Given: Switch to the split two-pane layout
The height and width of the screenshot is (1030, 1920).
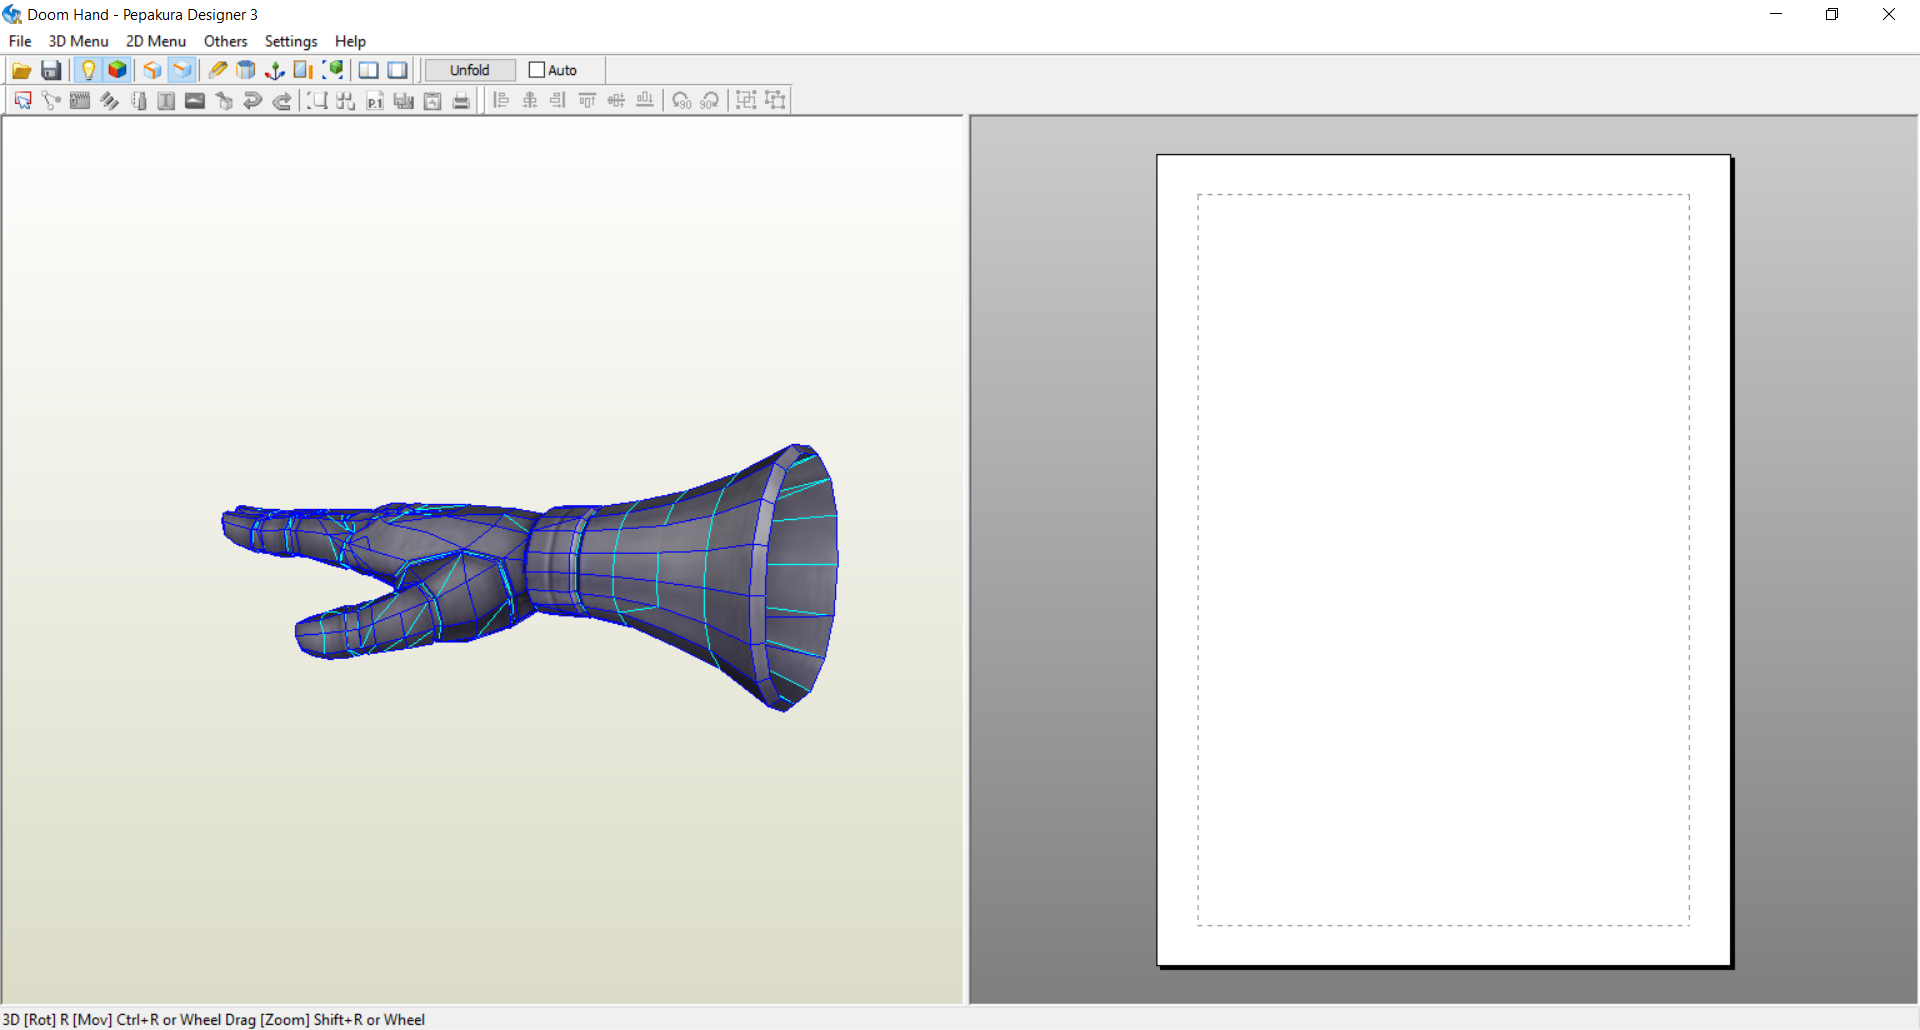Looking at the screenshot, I should (369, 70).
